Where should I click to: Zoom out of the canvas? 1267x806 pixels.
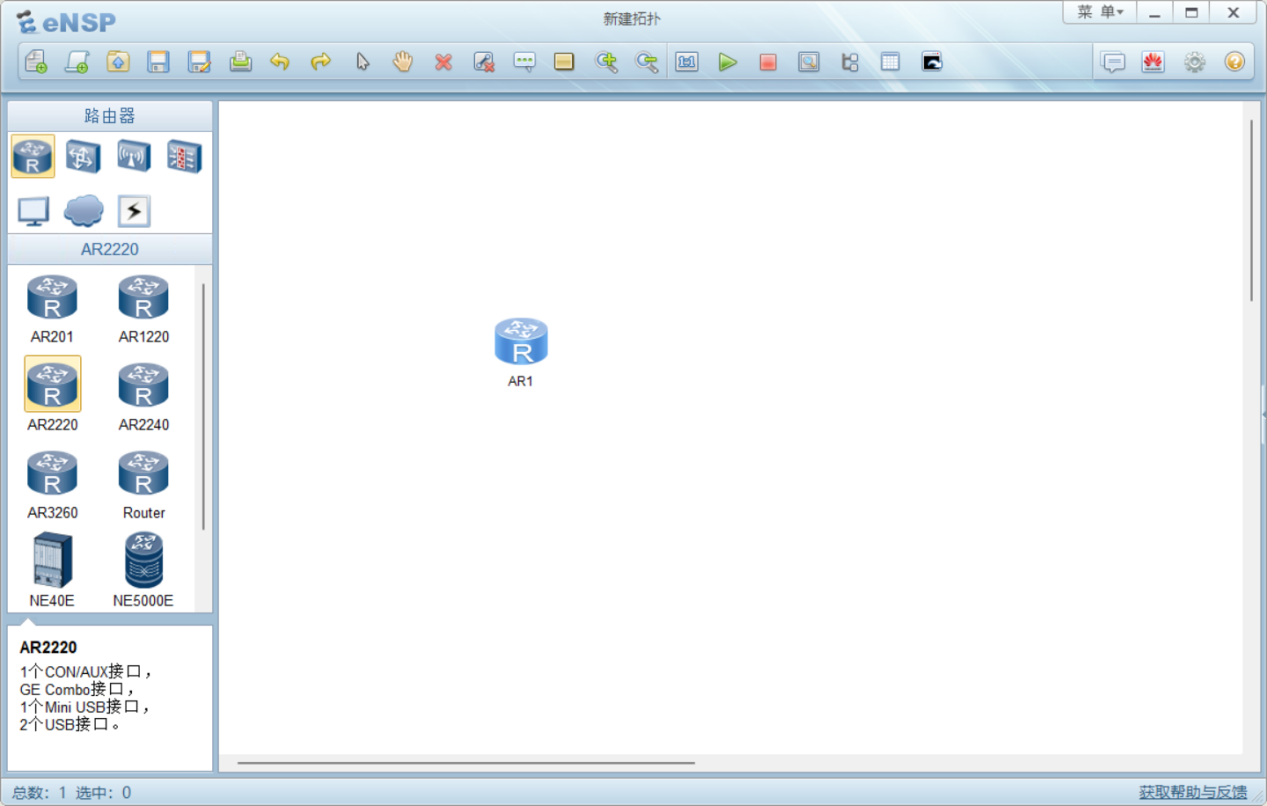coord(647,62)
